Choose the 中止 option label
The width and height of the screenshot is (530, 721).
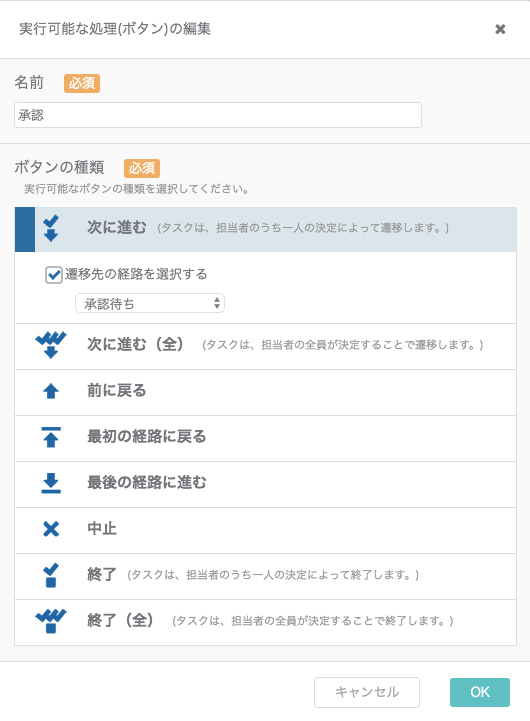(x=102, y=528)
